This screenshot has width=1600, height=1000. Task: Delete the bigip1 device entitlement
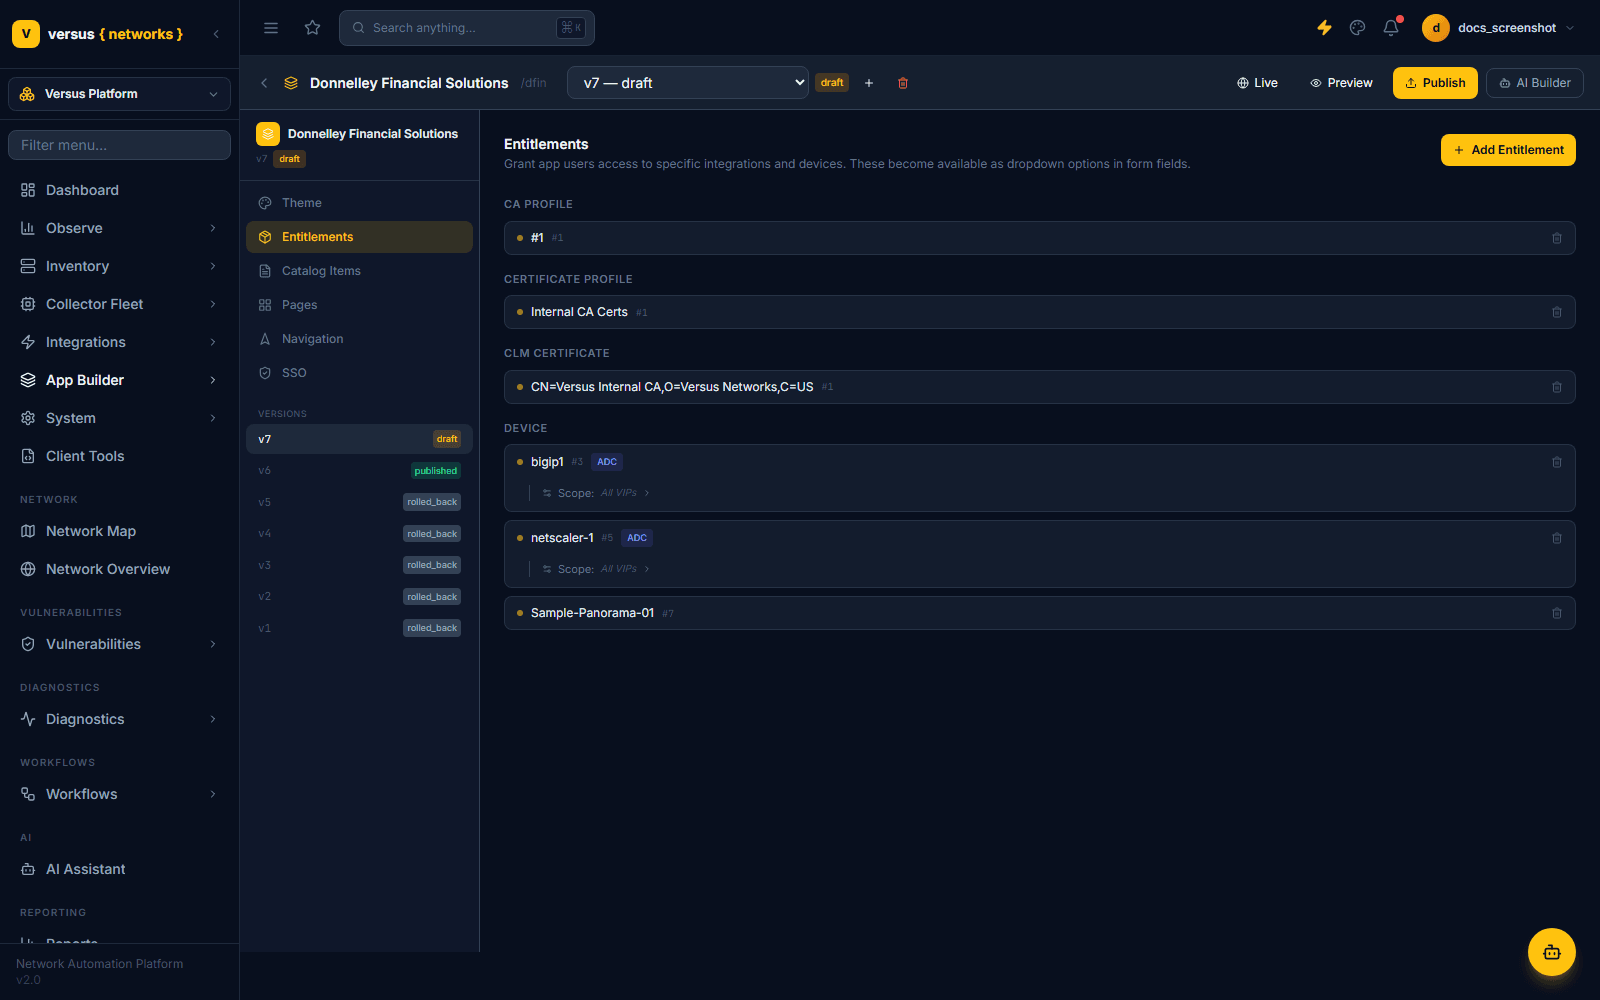pyautogui.click(x=1557, y=462)
